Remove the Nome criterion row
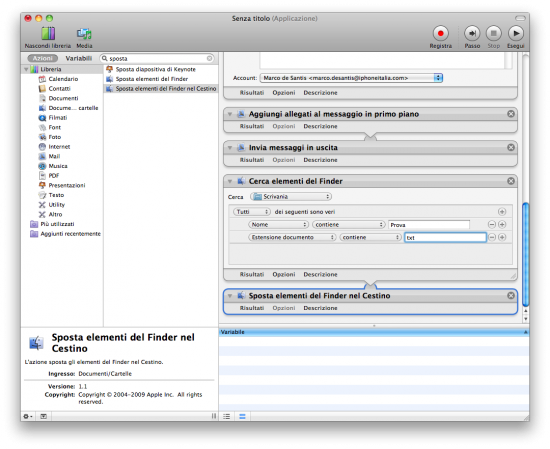The height and width of the screenshot is (449, 550). (492, 224)
